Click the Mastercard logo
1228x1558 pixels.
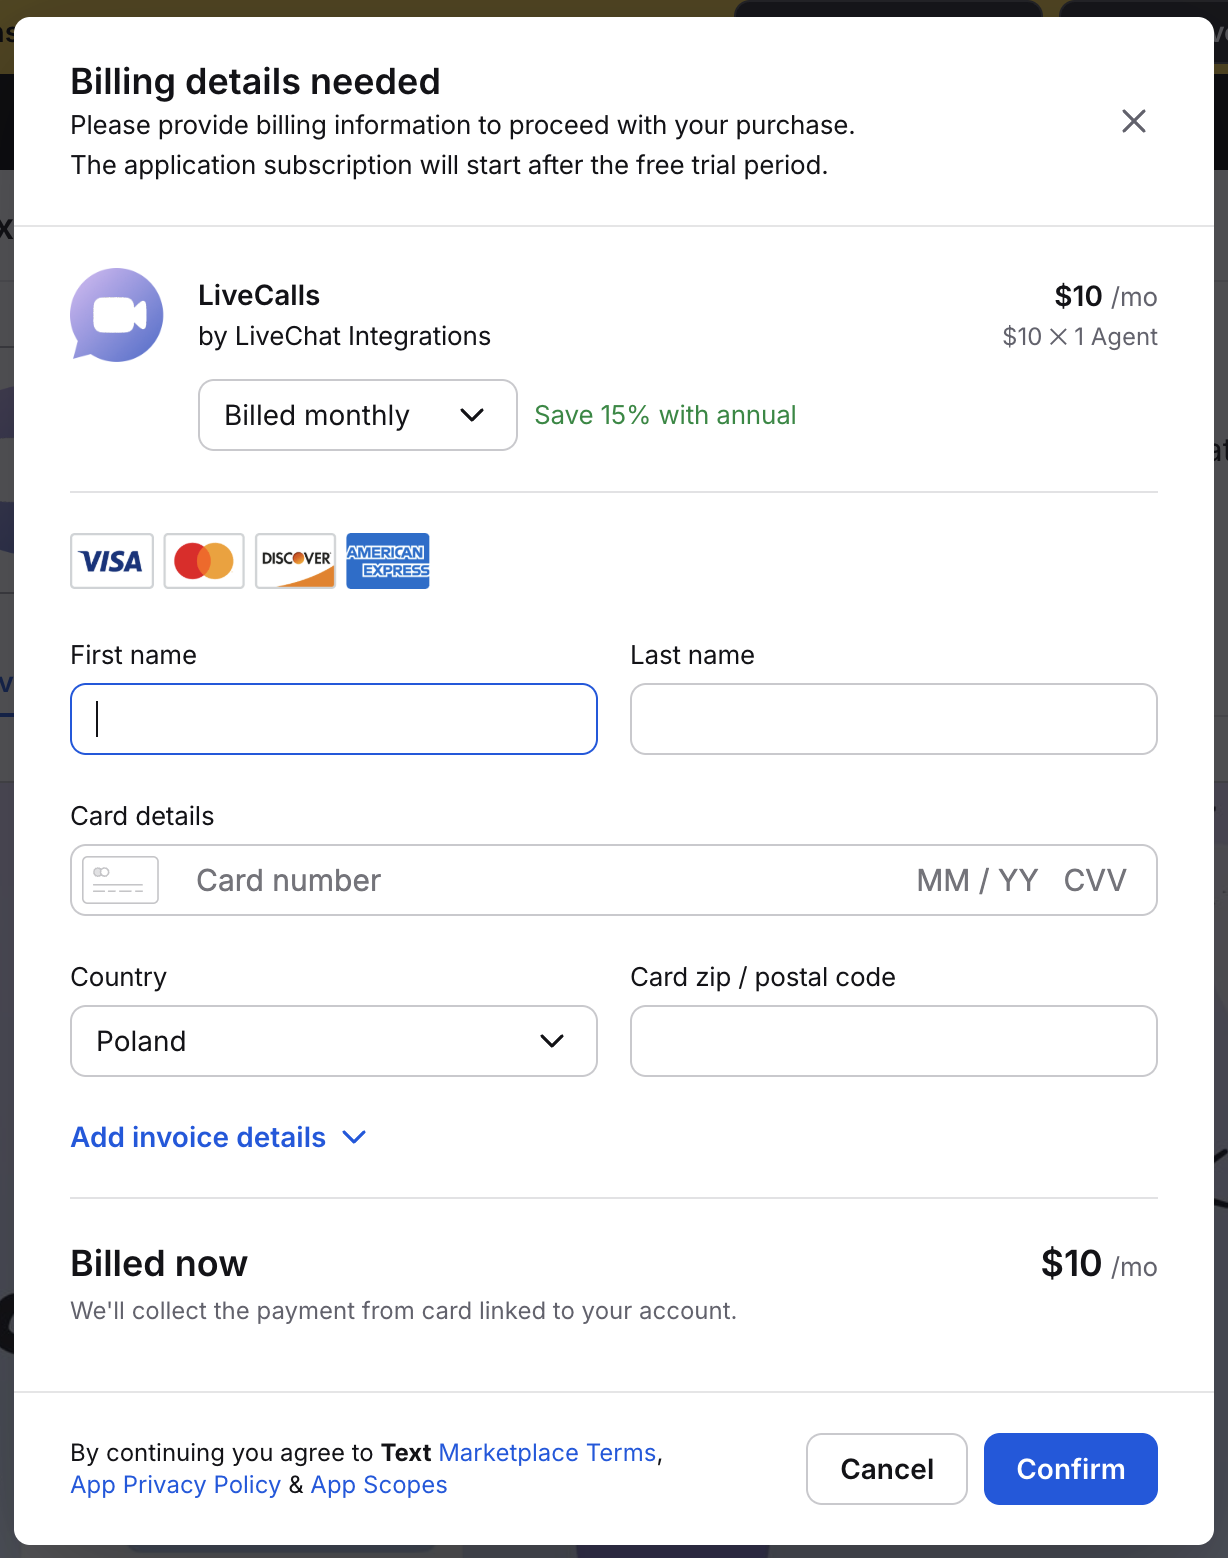(204, 561)
